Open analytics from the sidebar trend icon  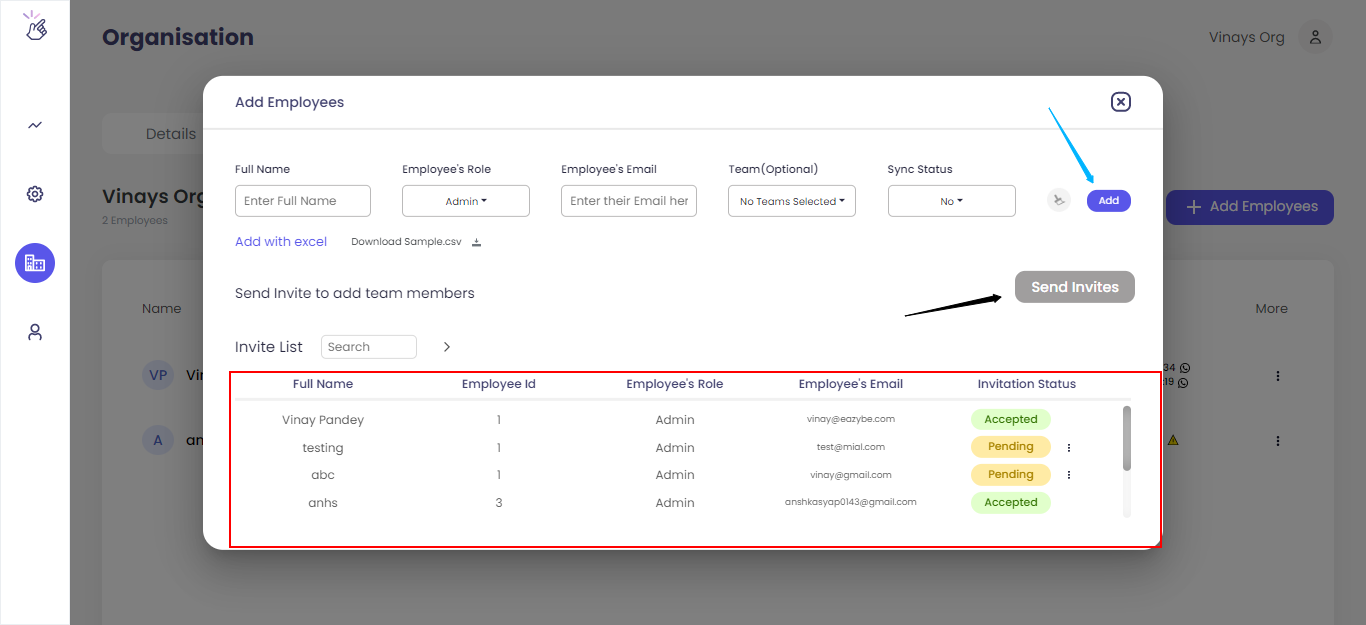pos(35,125)
